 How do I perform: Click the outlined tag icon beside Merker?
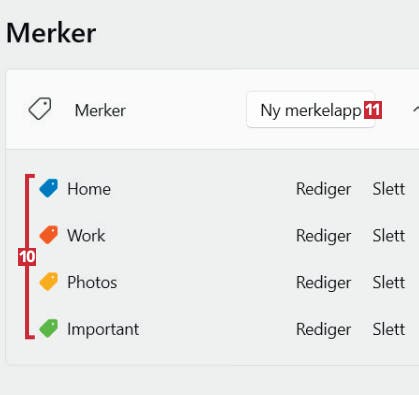click(x=40, y=109)
